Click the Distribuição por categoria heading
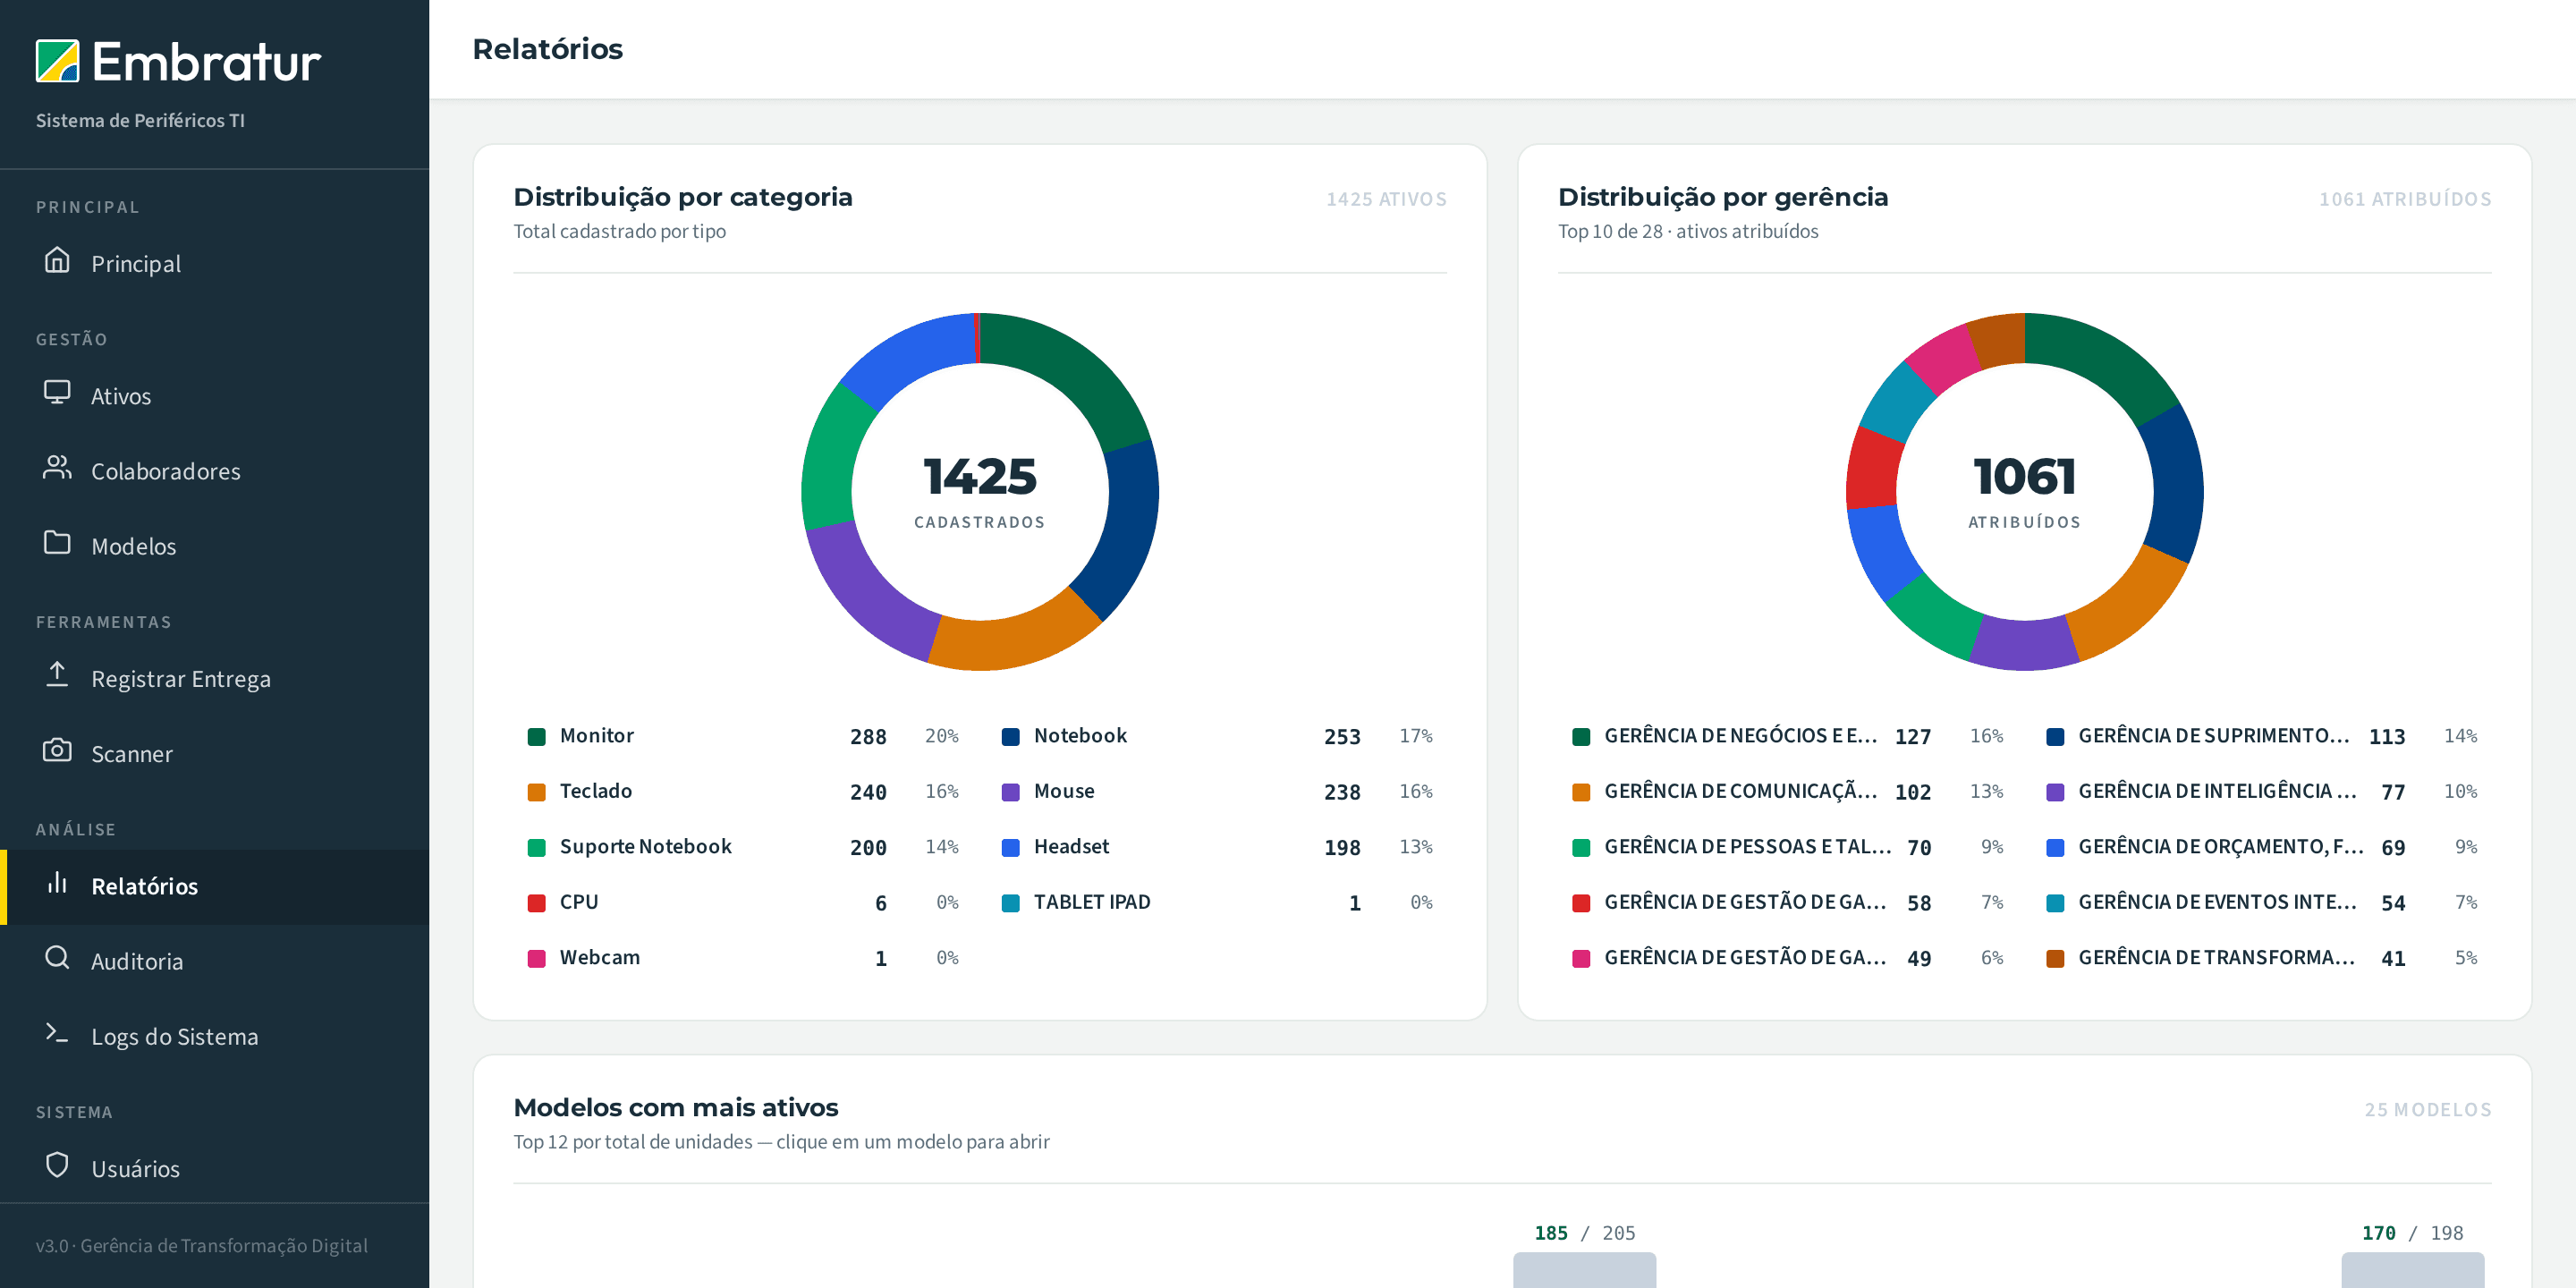Image resolution: width=2576 pixels, height=1288 pixels. (683, 197)
